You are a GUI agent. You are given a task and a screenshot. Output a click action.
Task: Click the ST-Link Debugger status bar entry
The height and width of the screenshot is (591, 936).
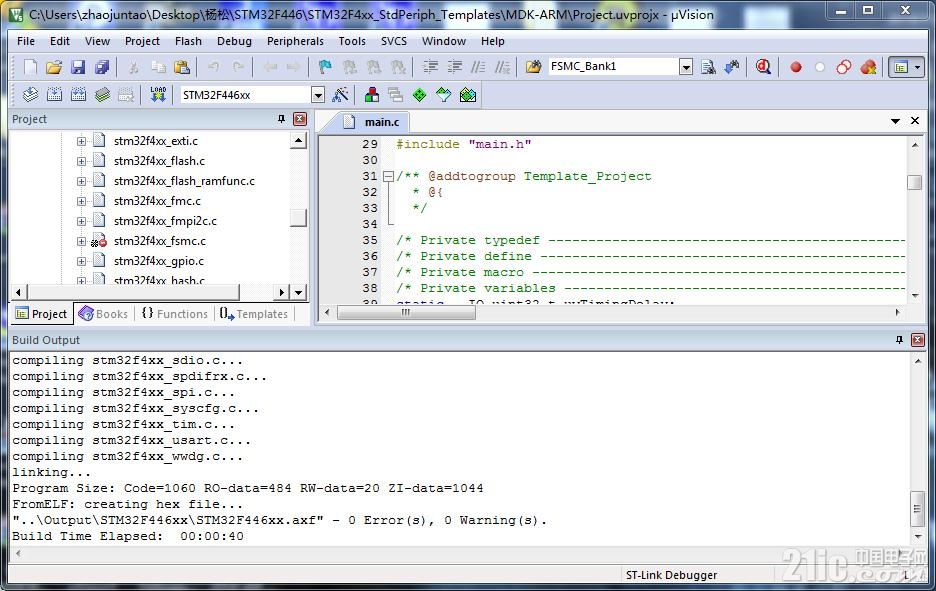tap(671, 575)
